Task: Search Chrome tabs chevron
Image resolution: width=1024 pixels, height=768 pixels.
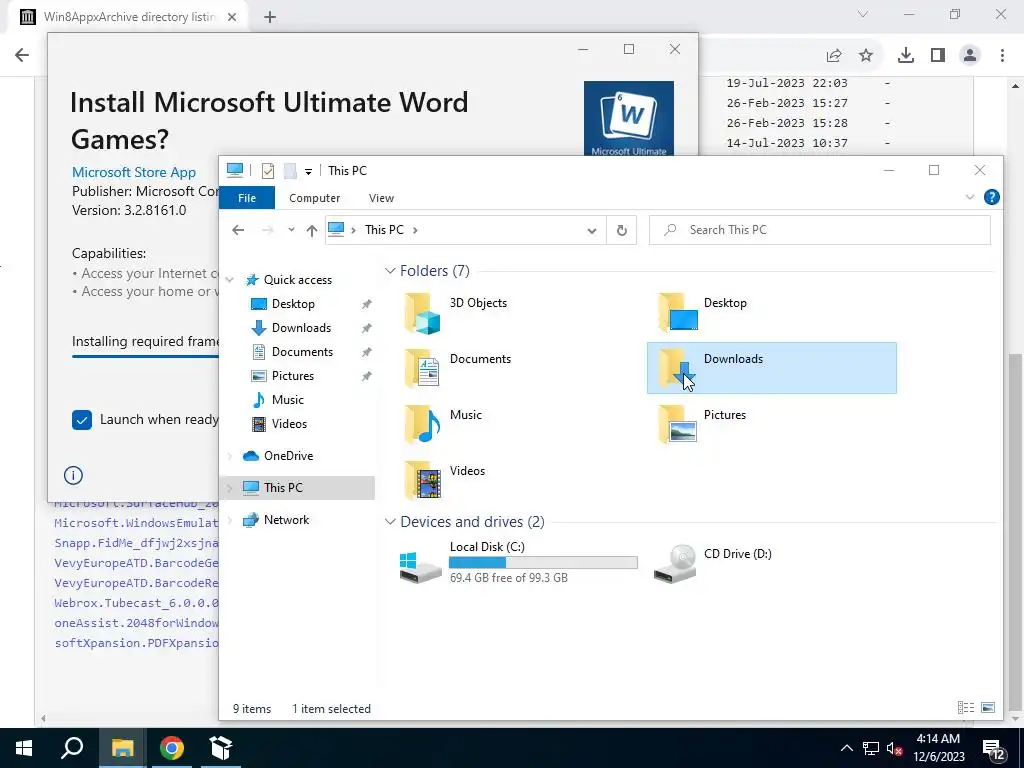Action: (x=863, y=14)
